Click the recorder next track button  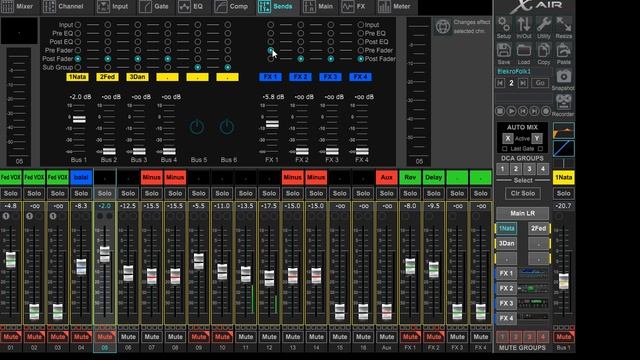point(534,111)
